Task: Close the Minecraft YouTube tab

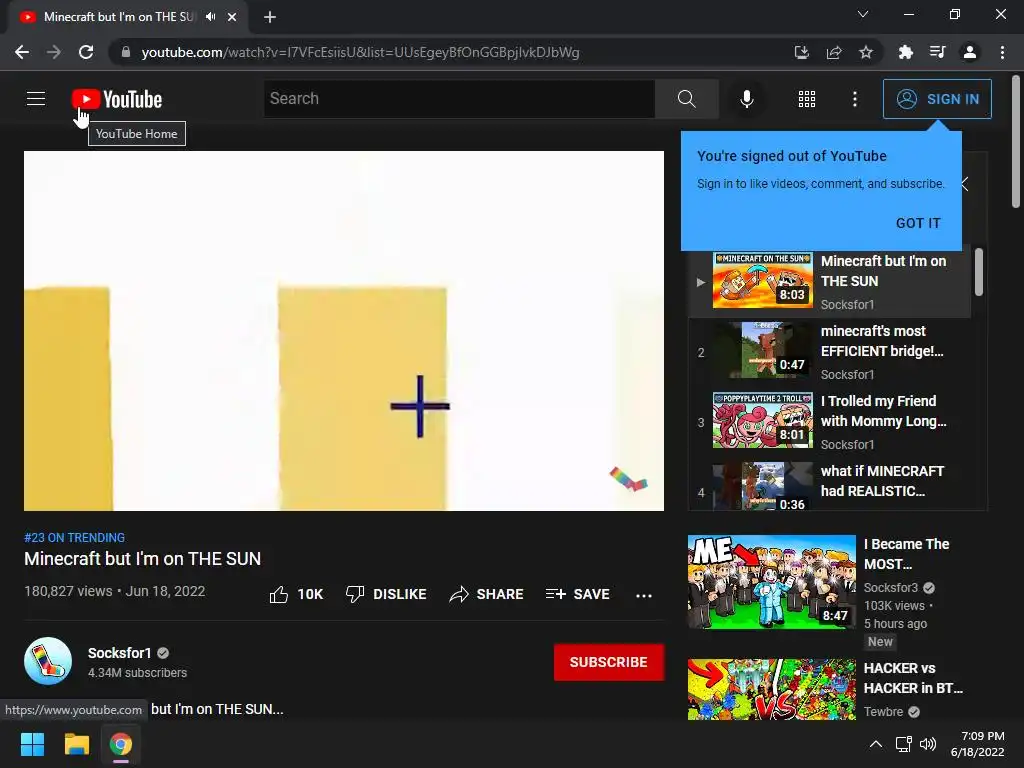Action: tap(232, 17)
